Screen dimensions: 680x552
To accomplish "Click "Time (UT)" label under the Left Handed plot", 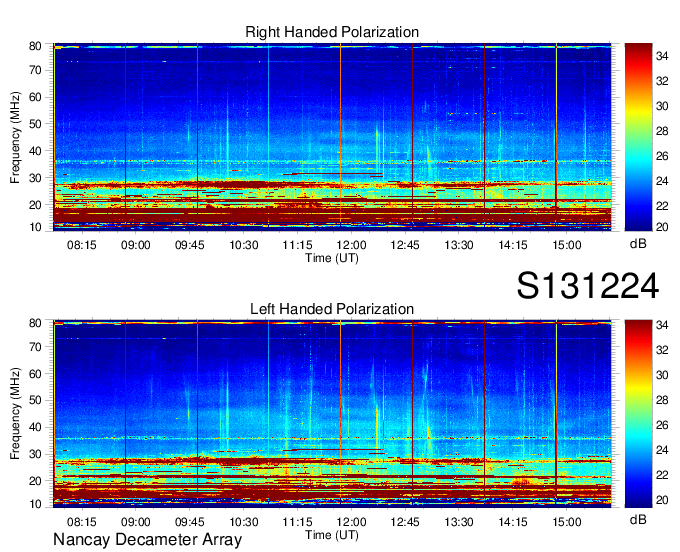I will click(332, 535).
